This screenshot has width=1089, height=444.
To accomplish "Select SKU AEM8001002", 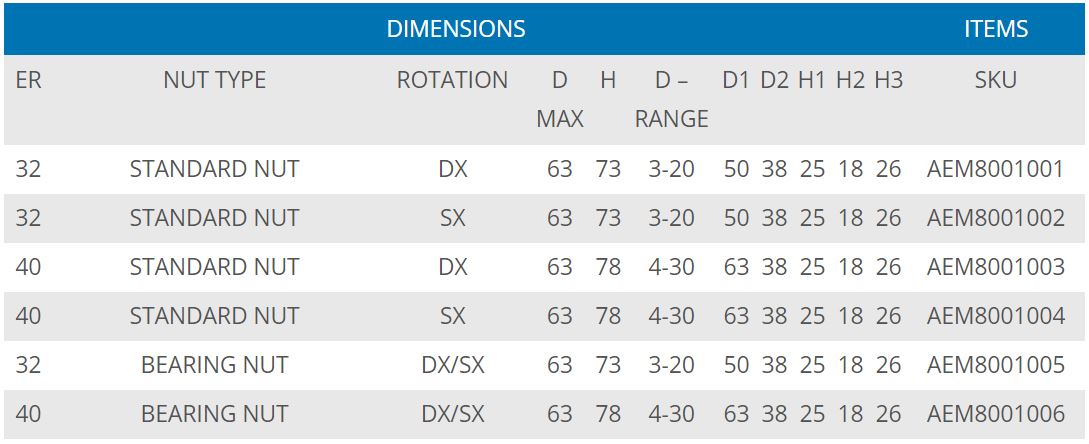I will pyautogui.click(x=995, y=218).
